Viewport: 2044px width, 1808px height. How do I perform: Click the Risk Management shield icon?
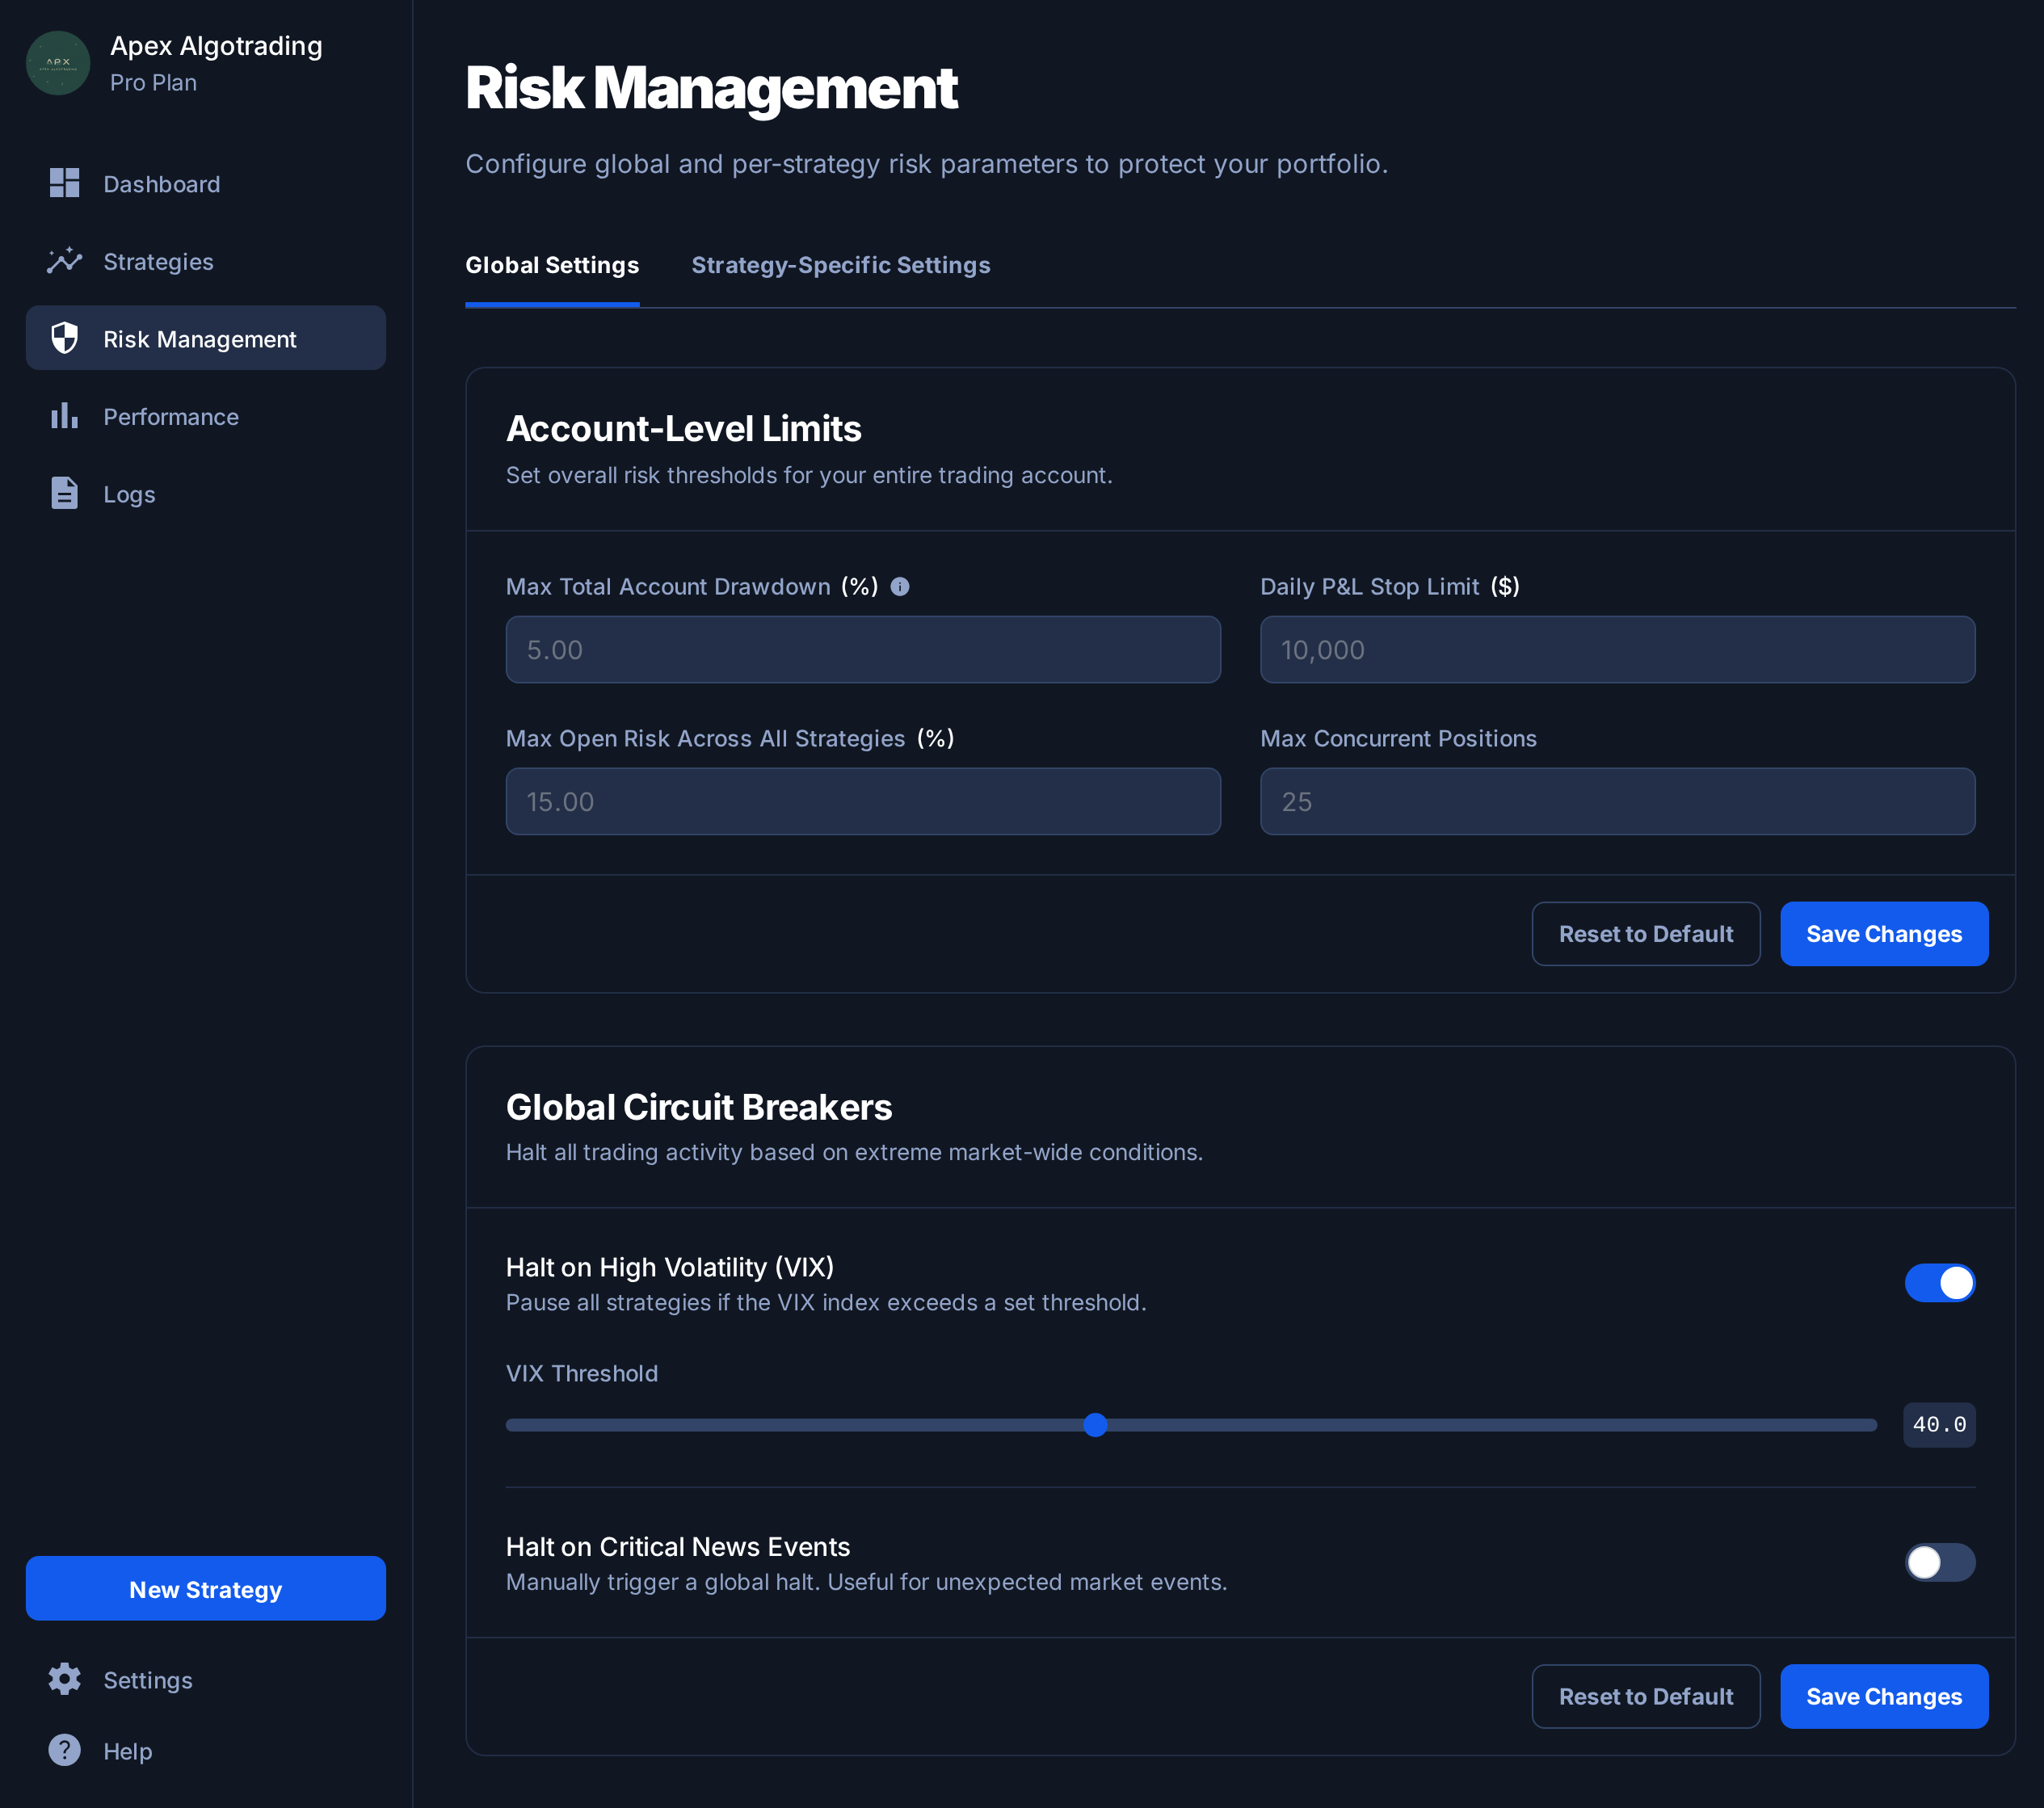[x=64, y=338]
